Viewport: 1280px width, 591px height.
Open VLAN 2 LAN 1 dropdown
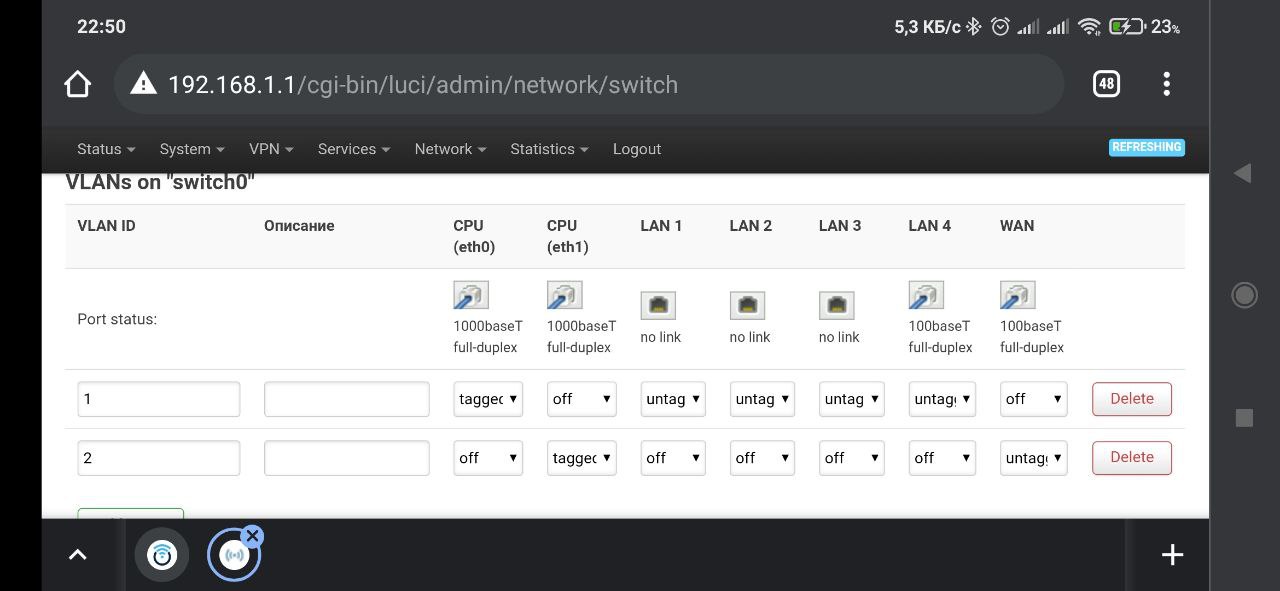[673, 458]
